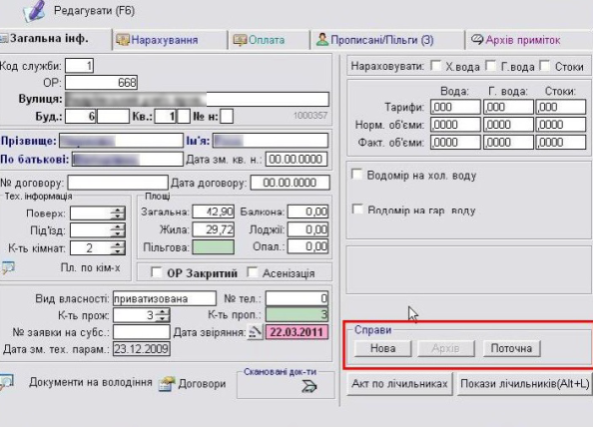Image resolution: width=594 pixels, height=428 pixels.
Task: Click the Договори icon
Action: pos(167,384)
